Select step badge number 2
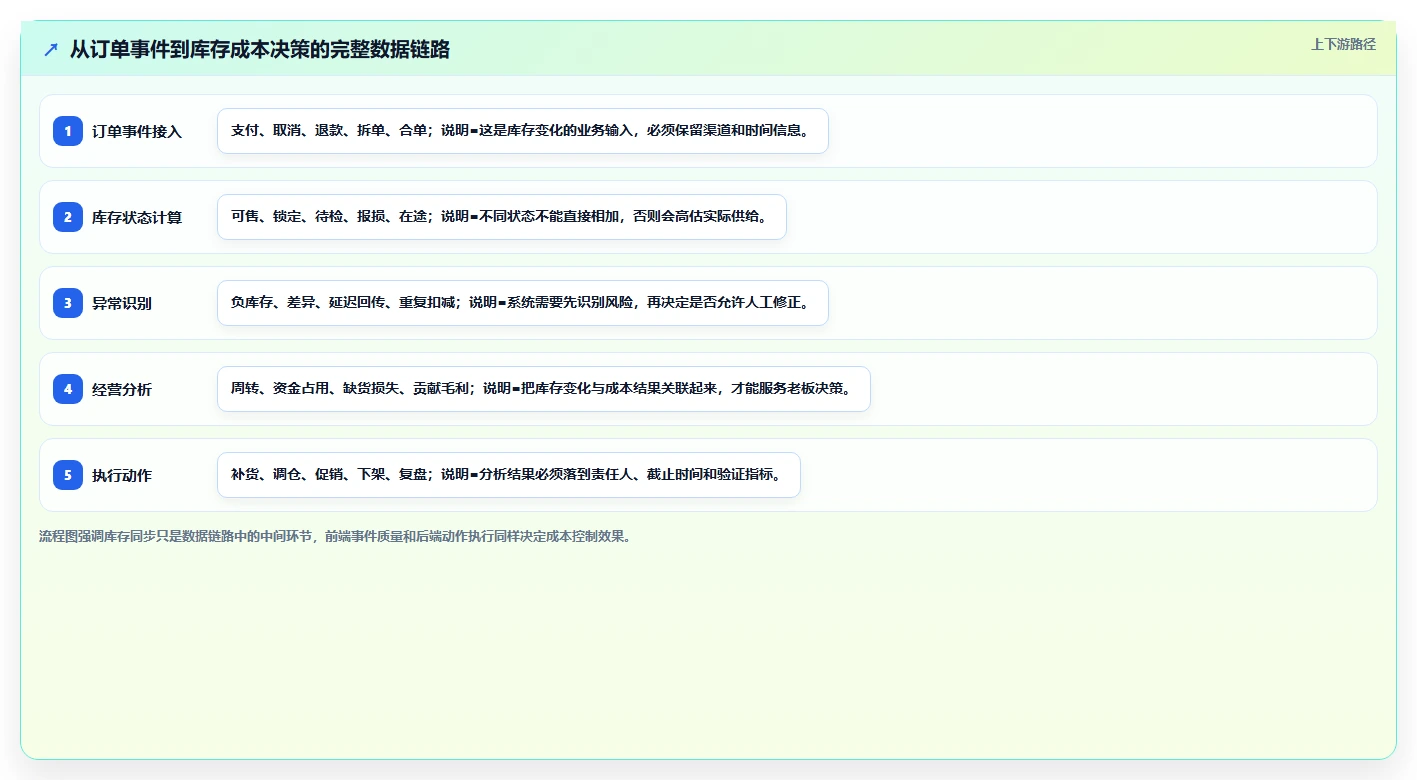Image resolution: width=1417 pixels, height=780 pixels. point(68,217)
